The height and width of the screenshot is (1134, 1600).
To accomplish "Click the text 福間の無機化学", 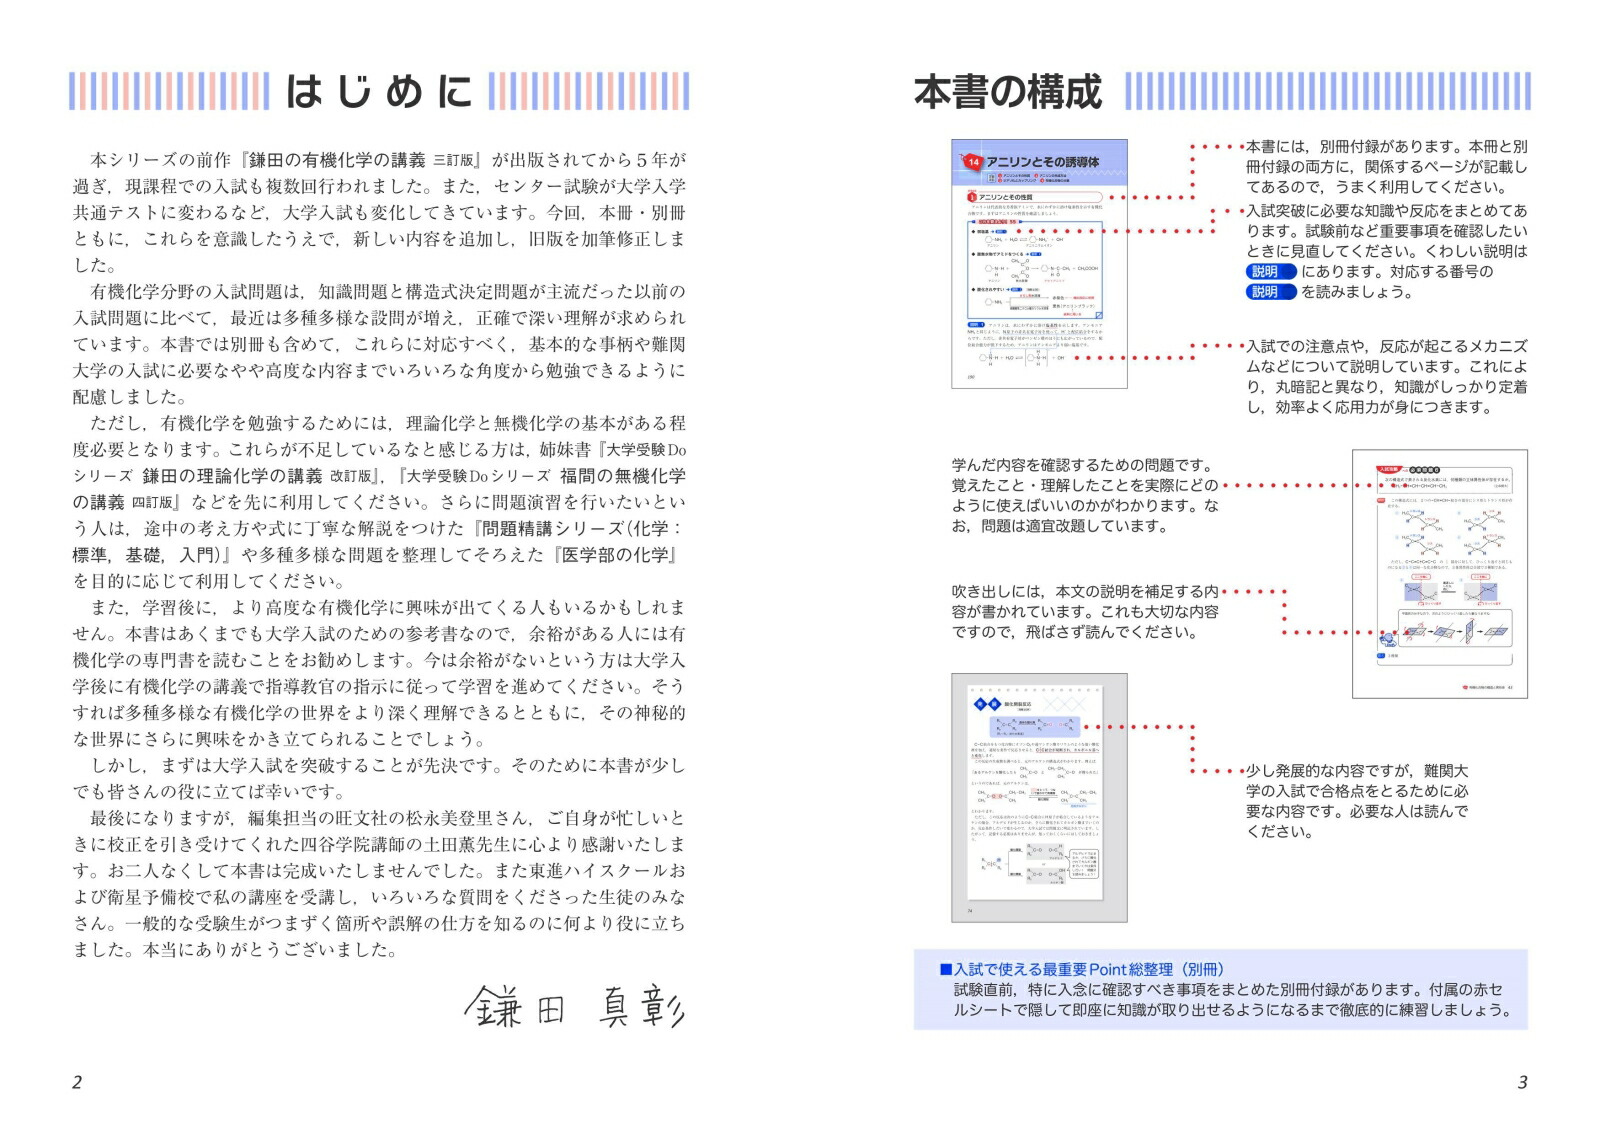I will [x=623, y=476].
